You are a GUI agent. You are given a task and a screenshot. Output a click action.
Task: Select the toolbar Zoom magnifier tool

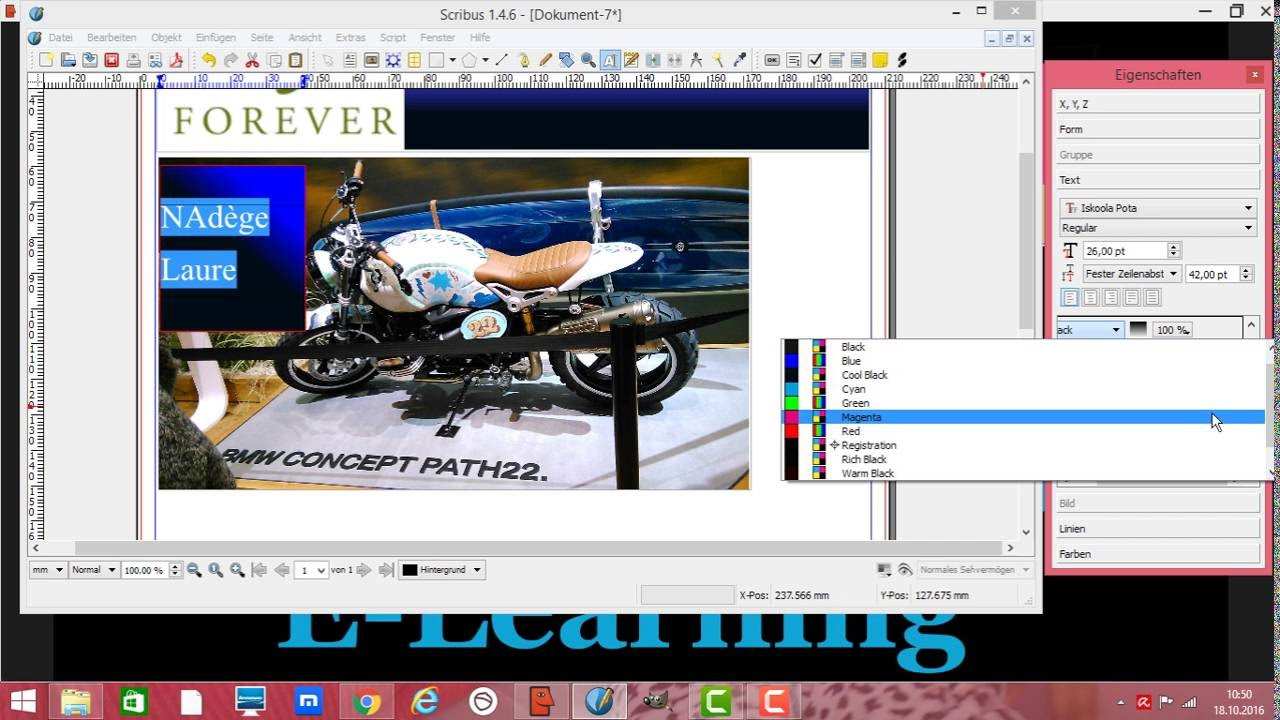[x=588, y=60]
